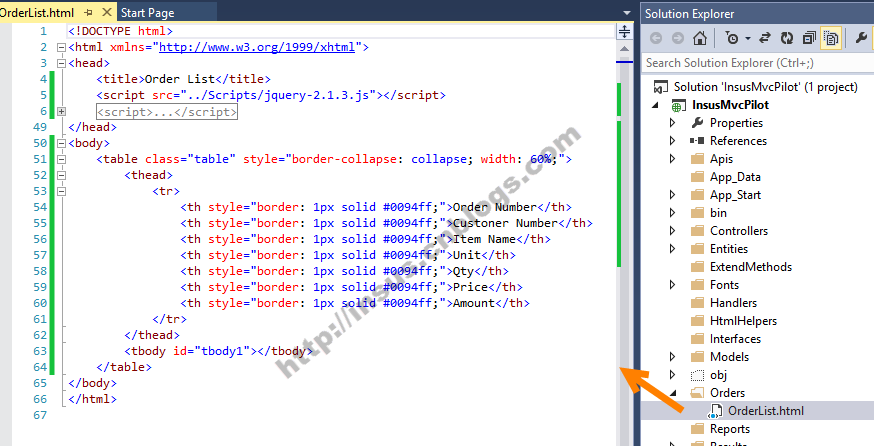Close the OrderList.html tab
874x446 pixels.
click(107, 12)
